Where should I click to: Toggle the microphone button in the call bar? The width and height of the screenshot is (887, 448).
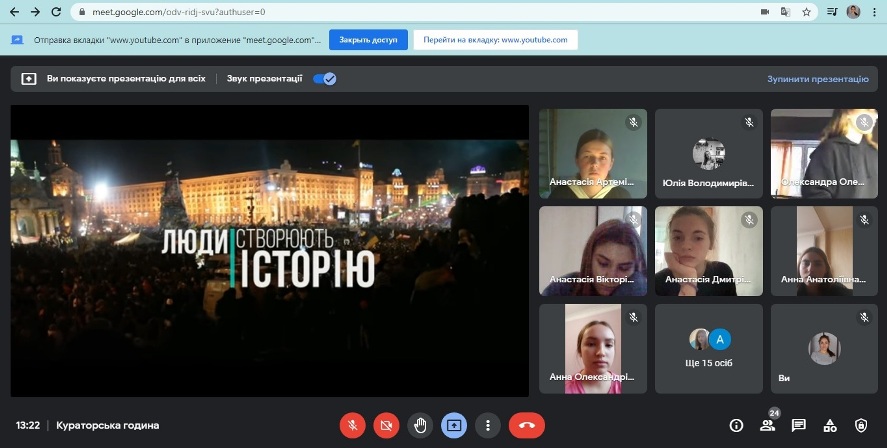pyautogui.click(x=352, y=425)
